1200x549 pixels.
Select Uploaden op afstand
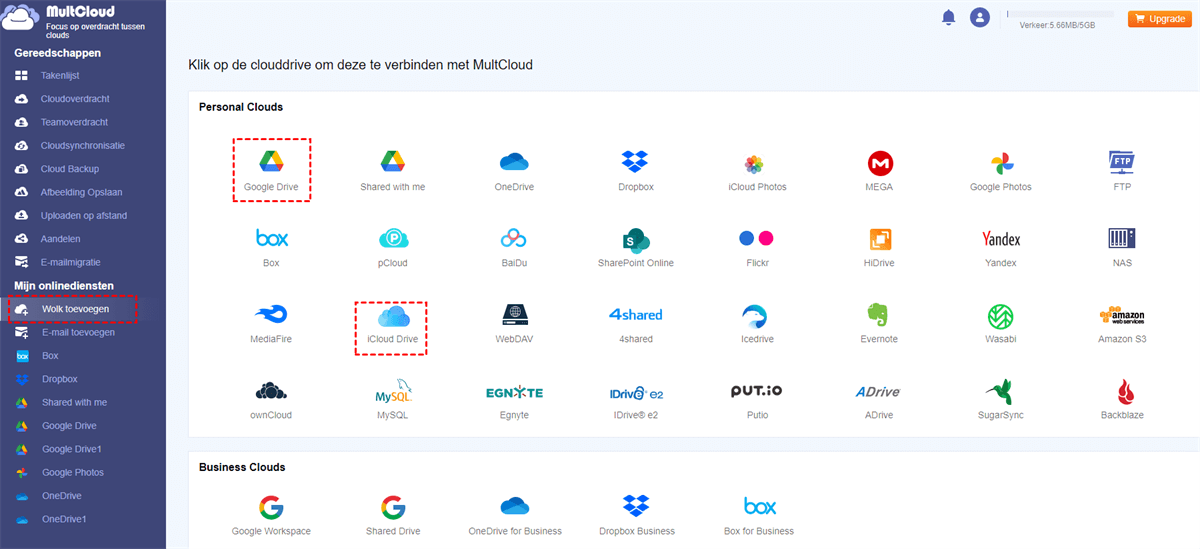83,215
